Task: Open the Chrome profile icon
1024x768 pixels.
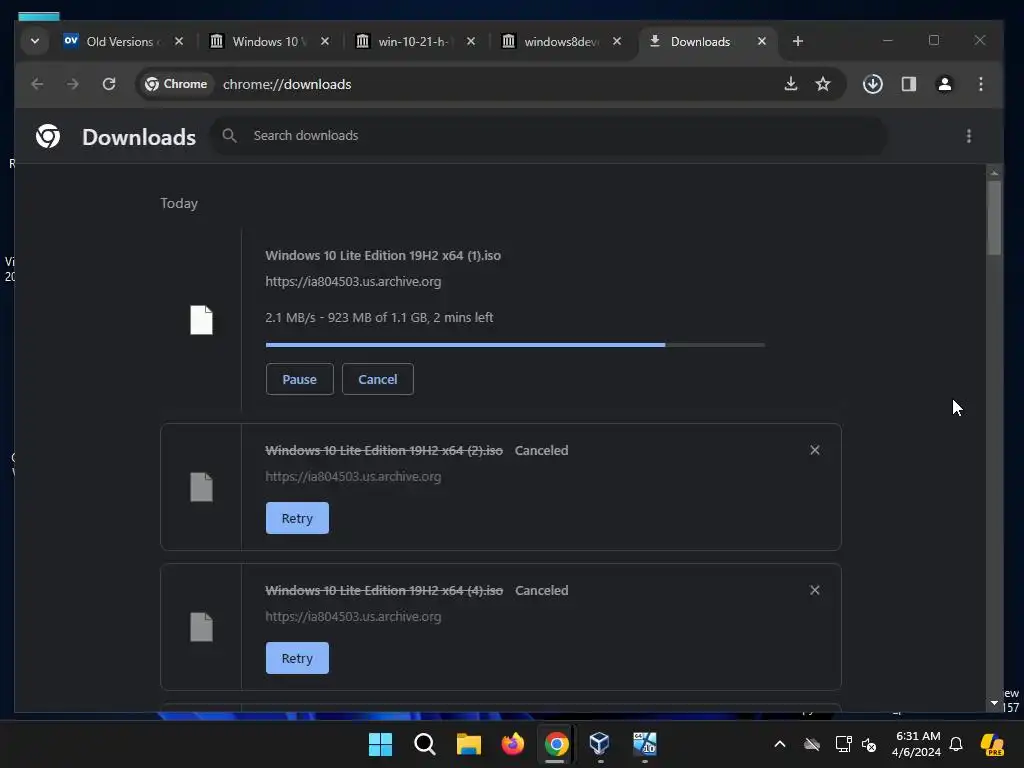Action: click(x=944, y=84)
